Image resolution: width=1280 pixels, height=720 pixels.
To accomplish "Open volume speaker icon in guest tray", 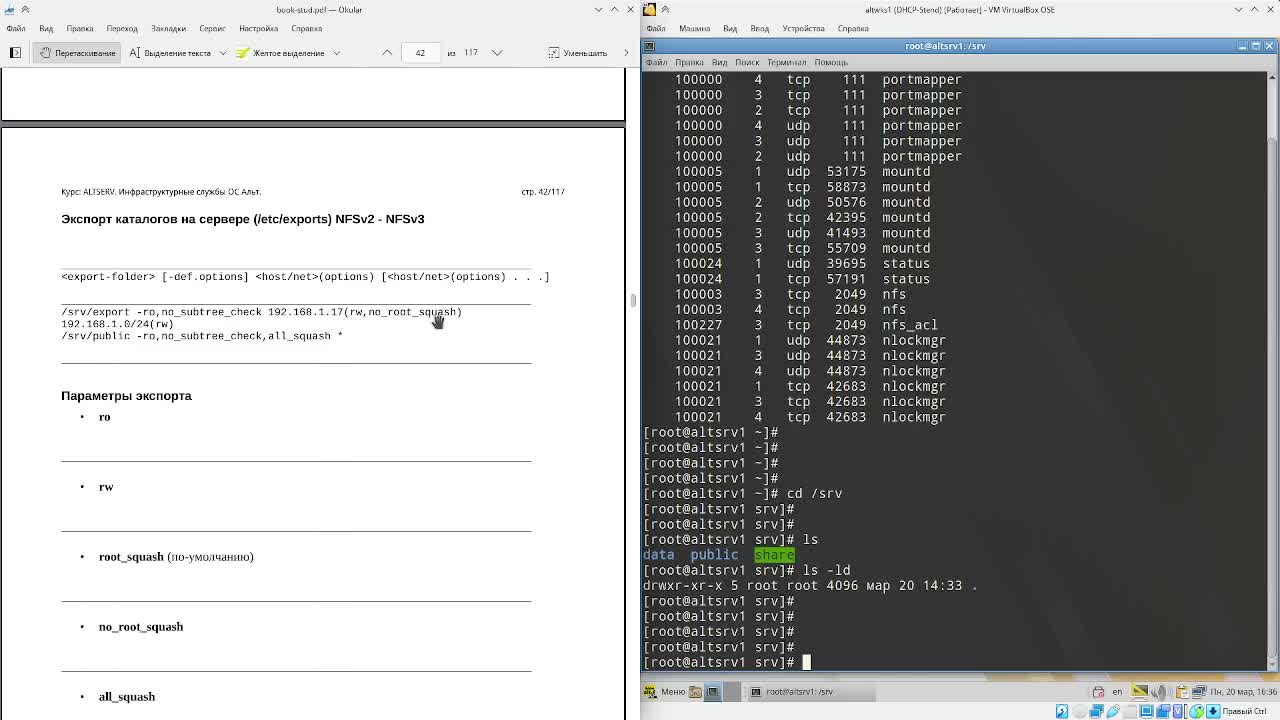I will 1159,691.
